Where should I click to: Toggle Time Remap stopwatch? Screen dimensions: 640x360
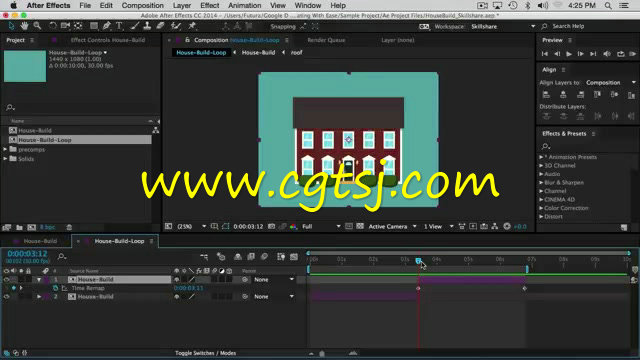tap(56, 288)
